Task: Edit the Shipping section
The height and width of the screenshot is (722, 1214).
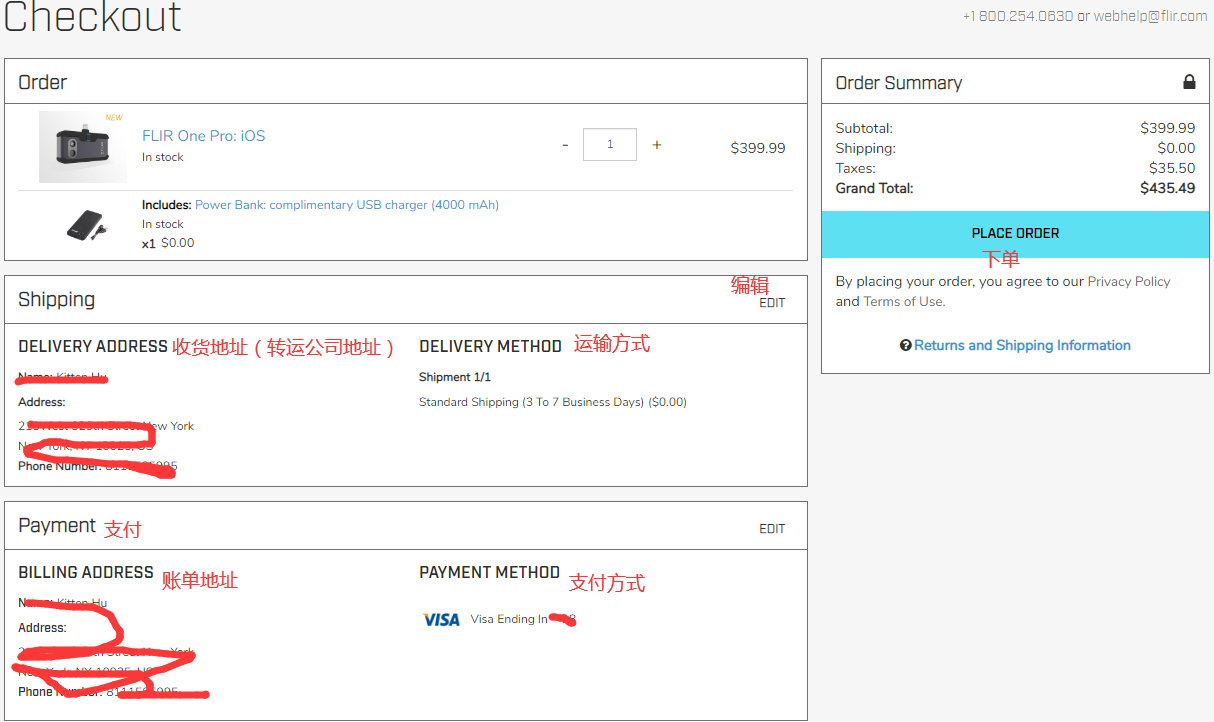Action: pyautogui.click(x=772, y=303)
